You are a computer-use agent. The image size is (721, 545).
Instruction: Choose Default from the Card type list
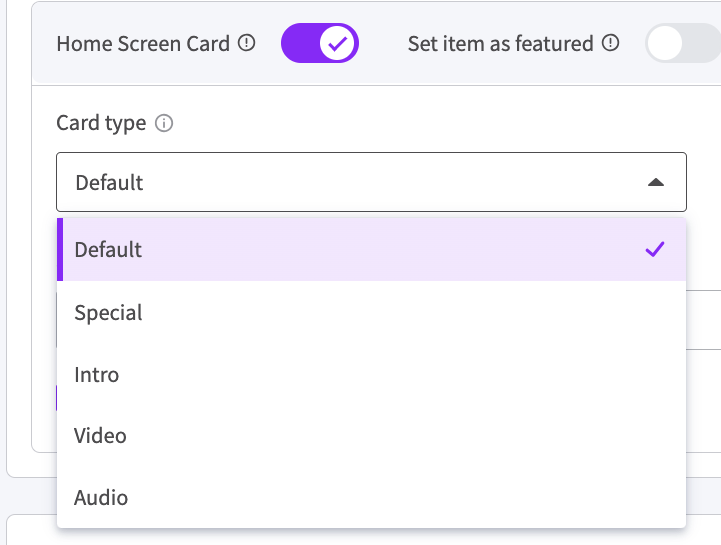pos(109,250)
